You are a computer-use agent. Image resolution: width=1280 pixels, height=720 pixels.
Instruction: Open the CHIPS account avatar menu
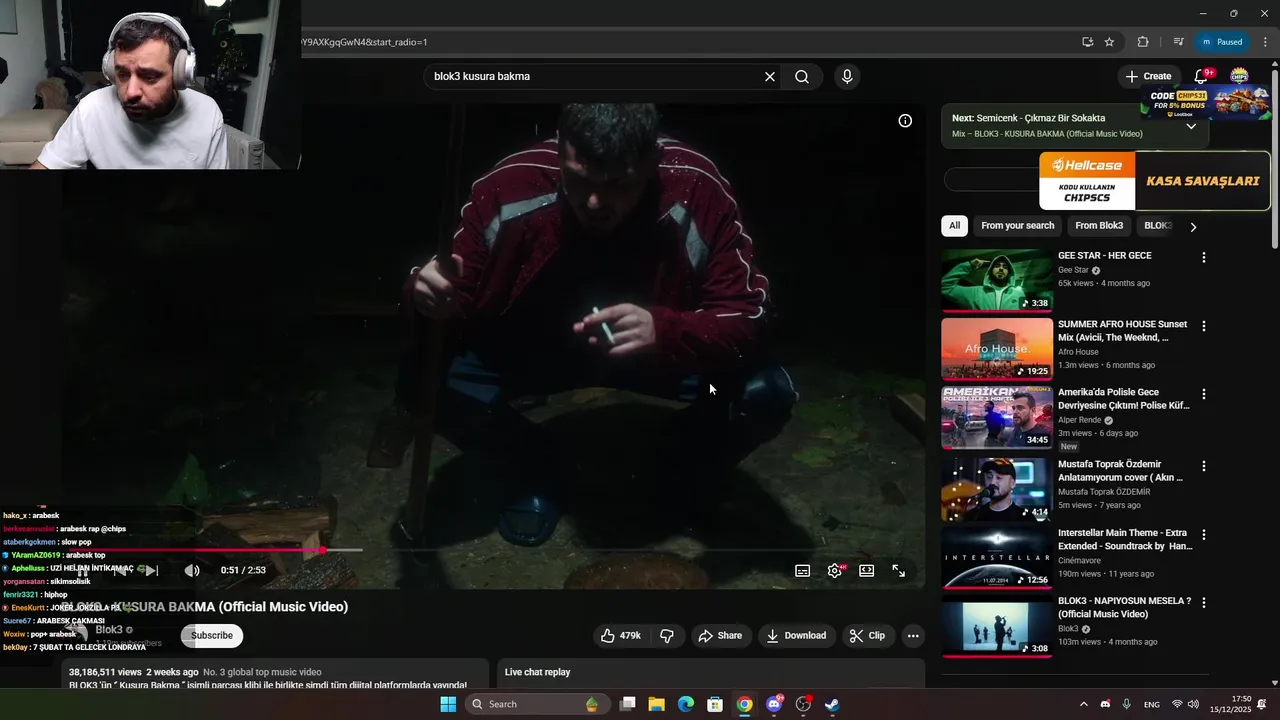click(x=1239, y=76)
